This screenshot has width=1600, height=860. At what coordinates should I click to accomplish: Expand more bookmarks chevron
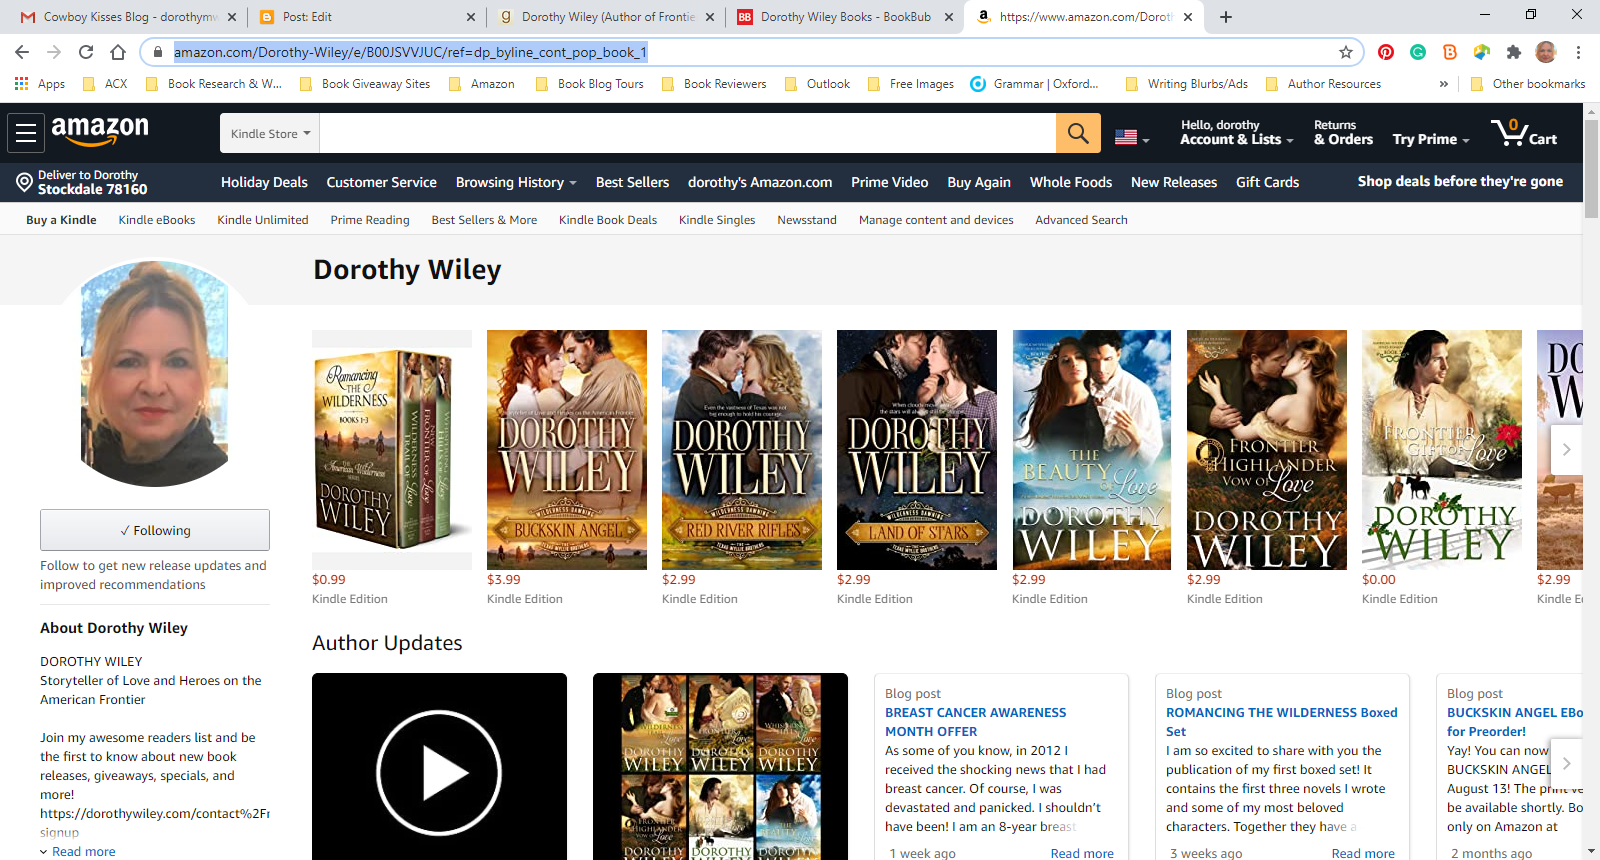click(1443, 84)
